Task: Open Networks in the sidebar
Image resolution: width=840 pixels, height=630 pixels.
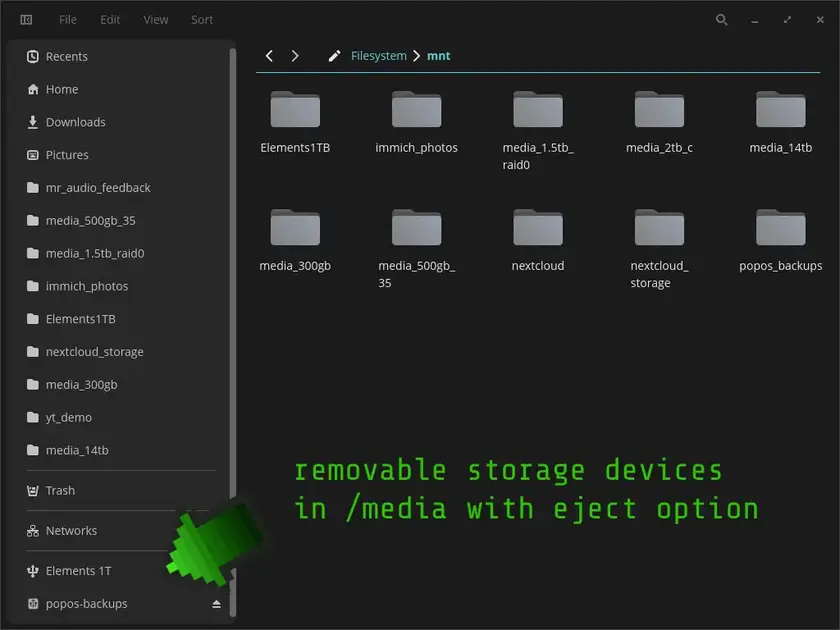Action: 123,530
